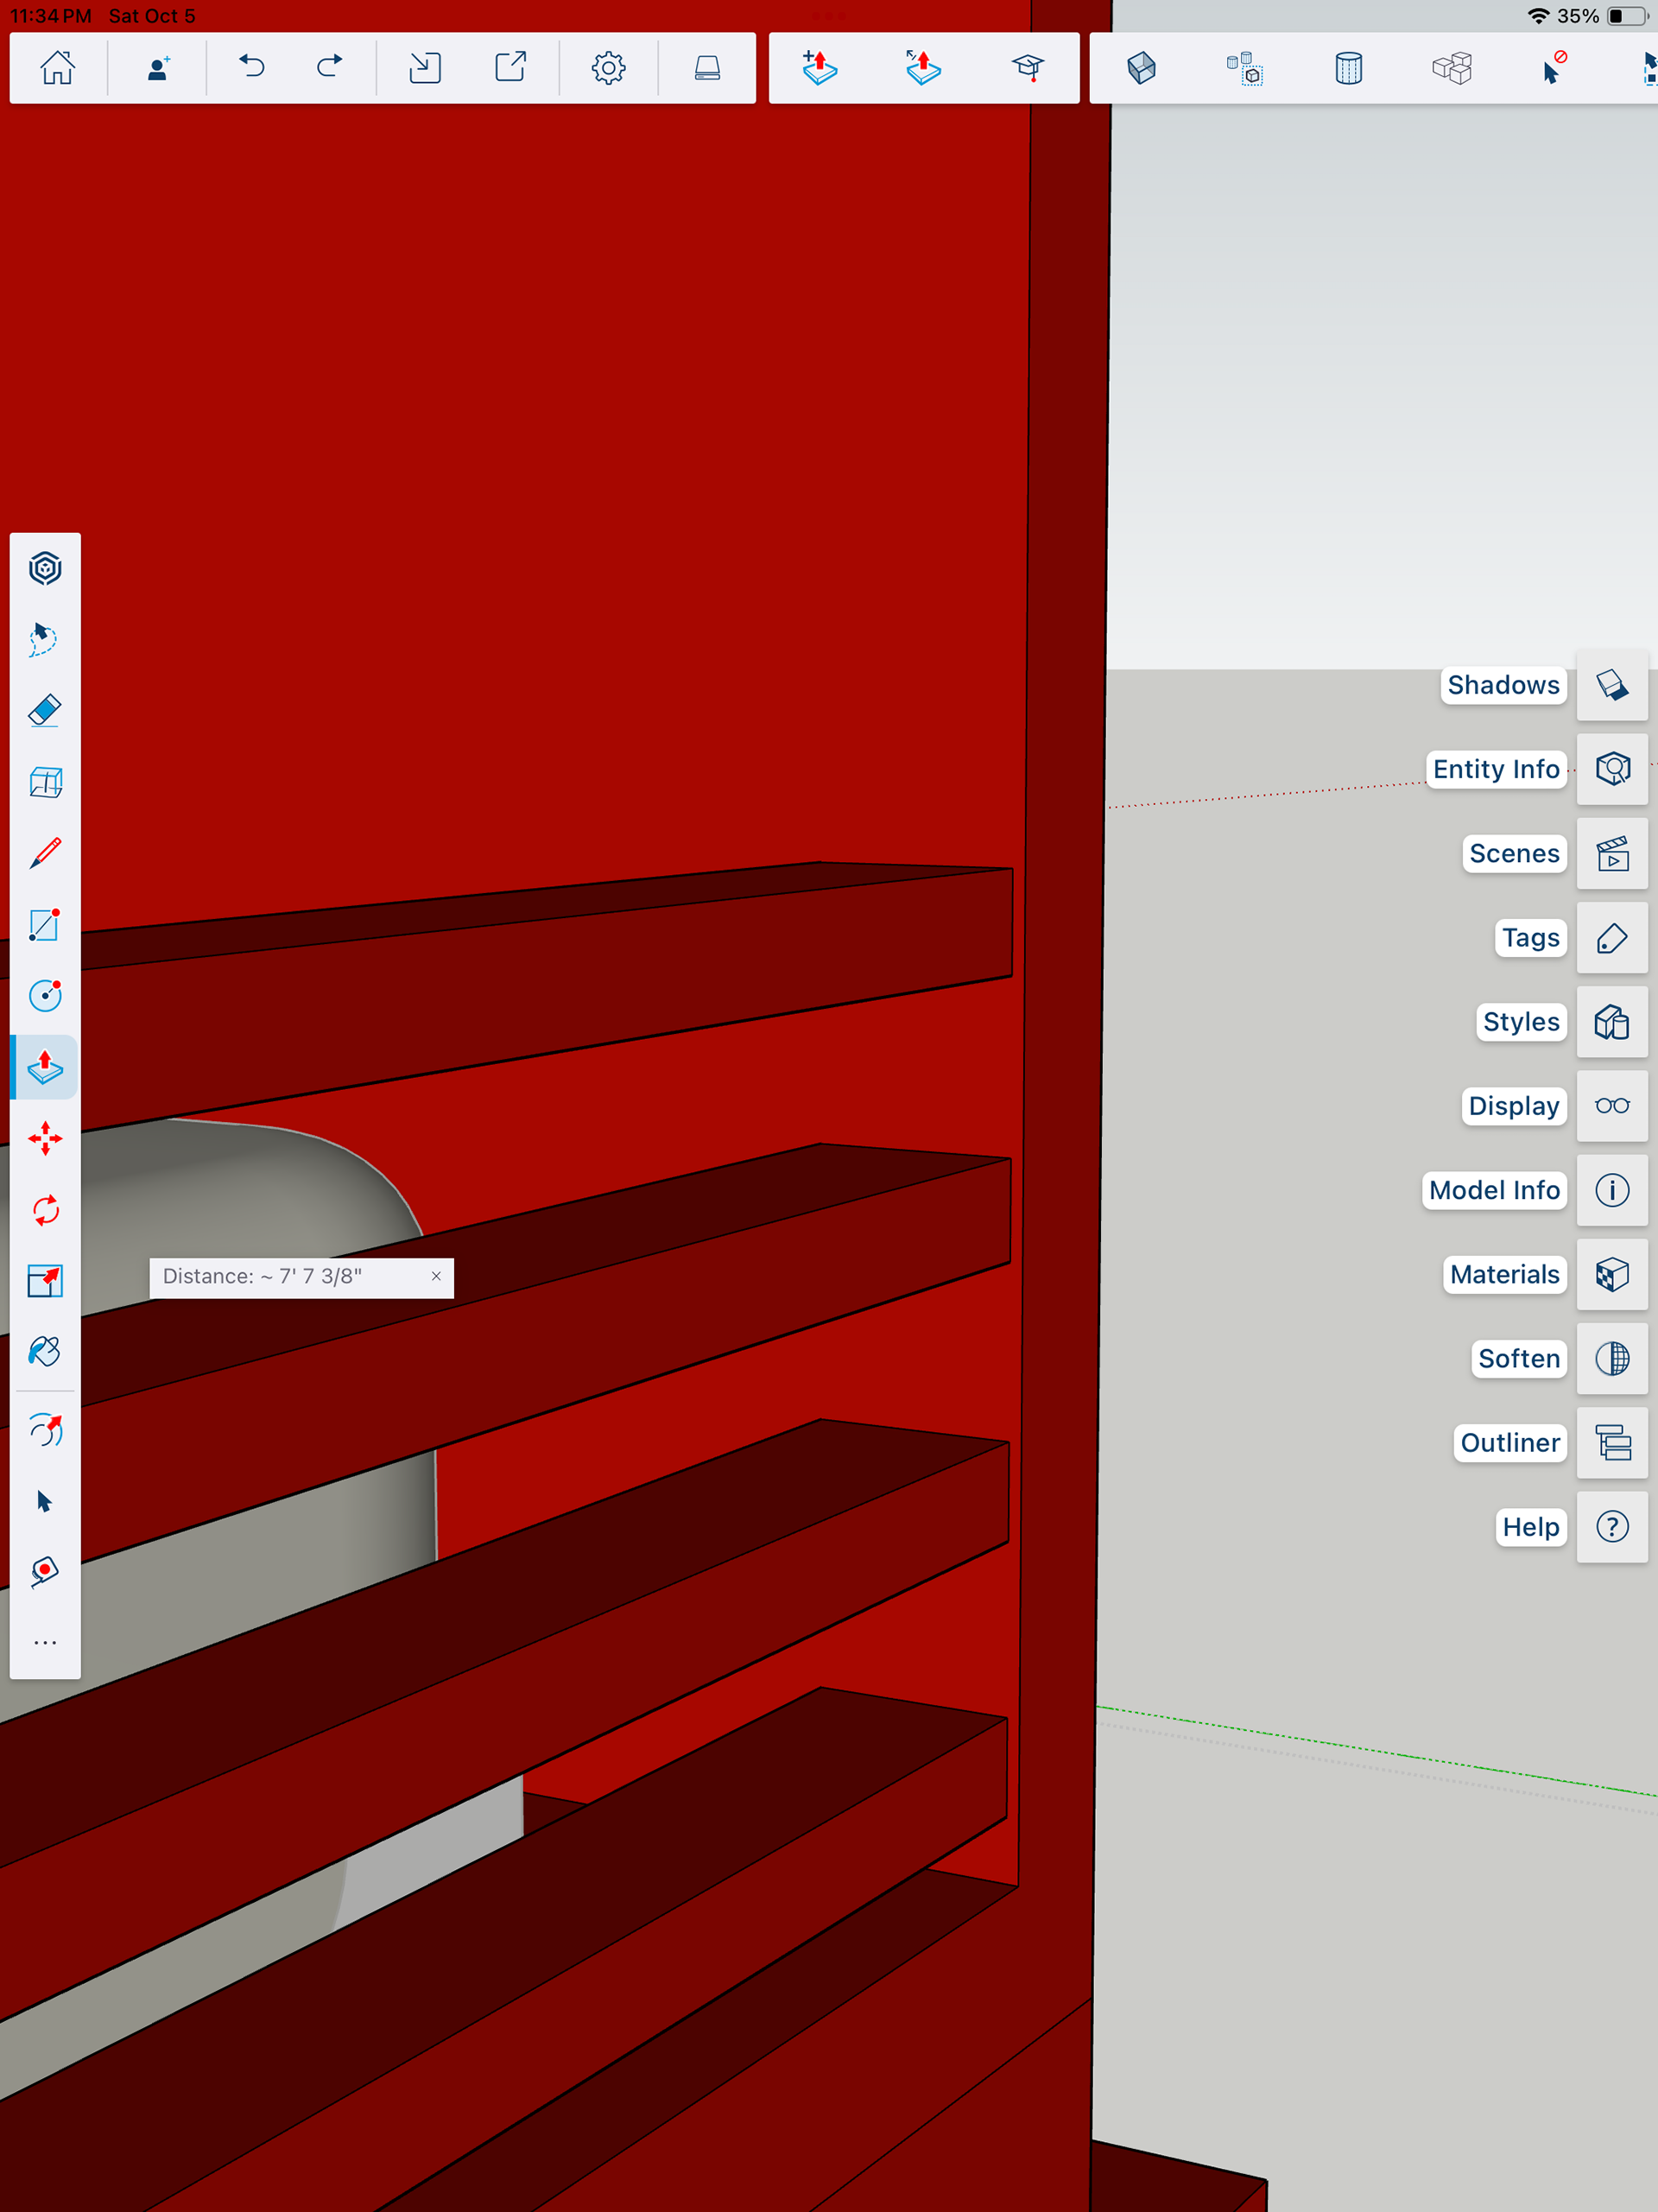Activate the Move tool
The height and width of the screenshot is (2212, 1658).
[45, 1139]
